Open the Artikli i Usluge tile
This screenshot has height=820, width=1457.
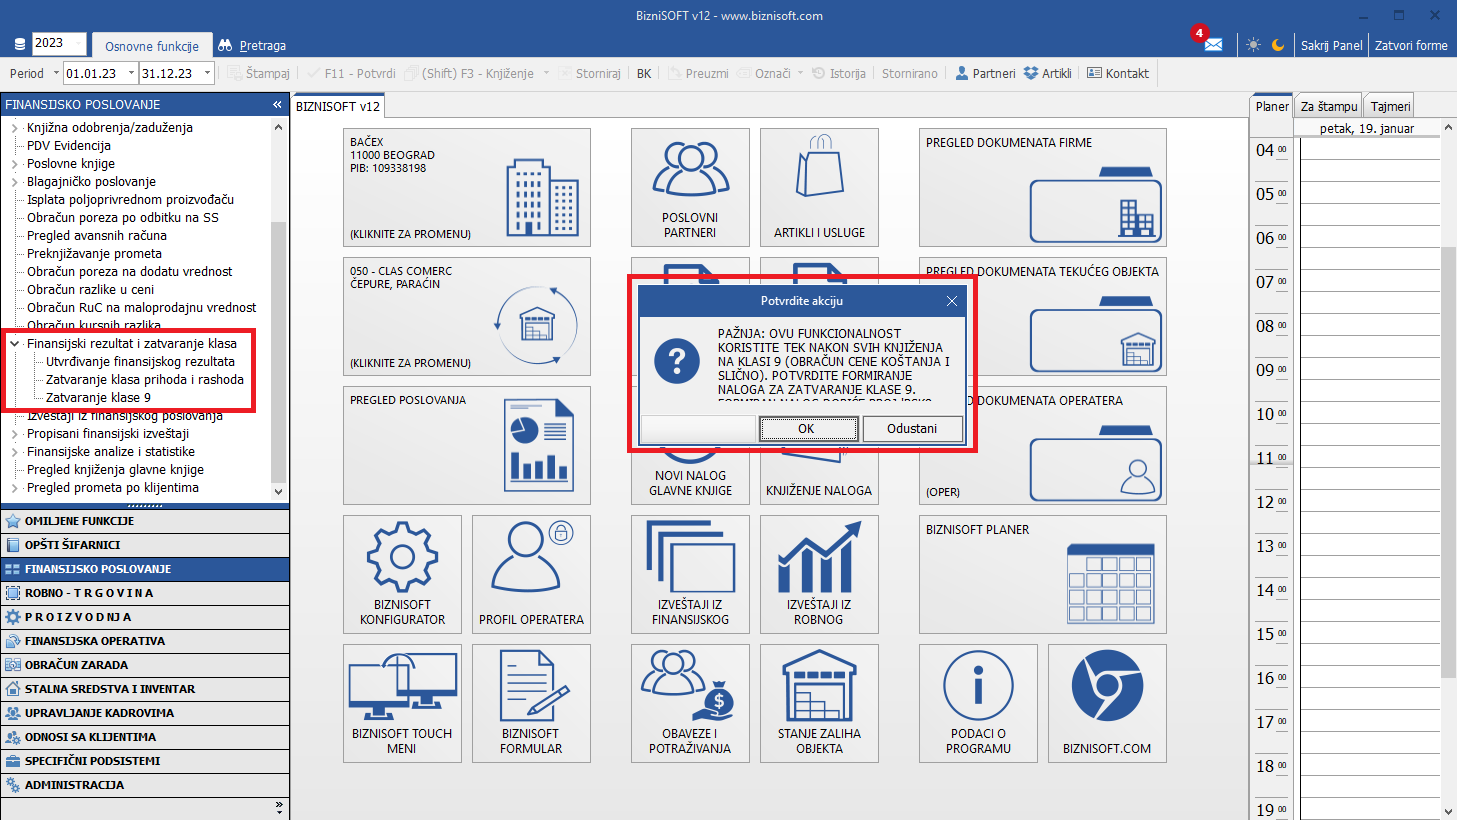tap(819, 187)
